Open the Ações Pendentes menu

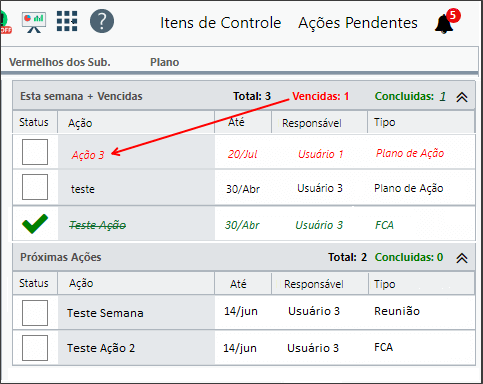click(x=358, y=23)
